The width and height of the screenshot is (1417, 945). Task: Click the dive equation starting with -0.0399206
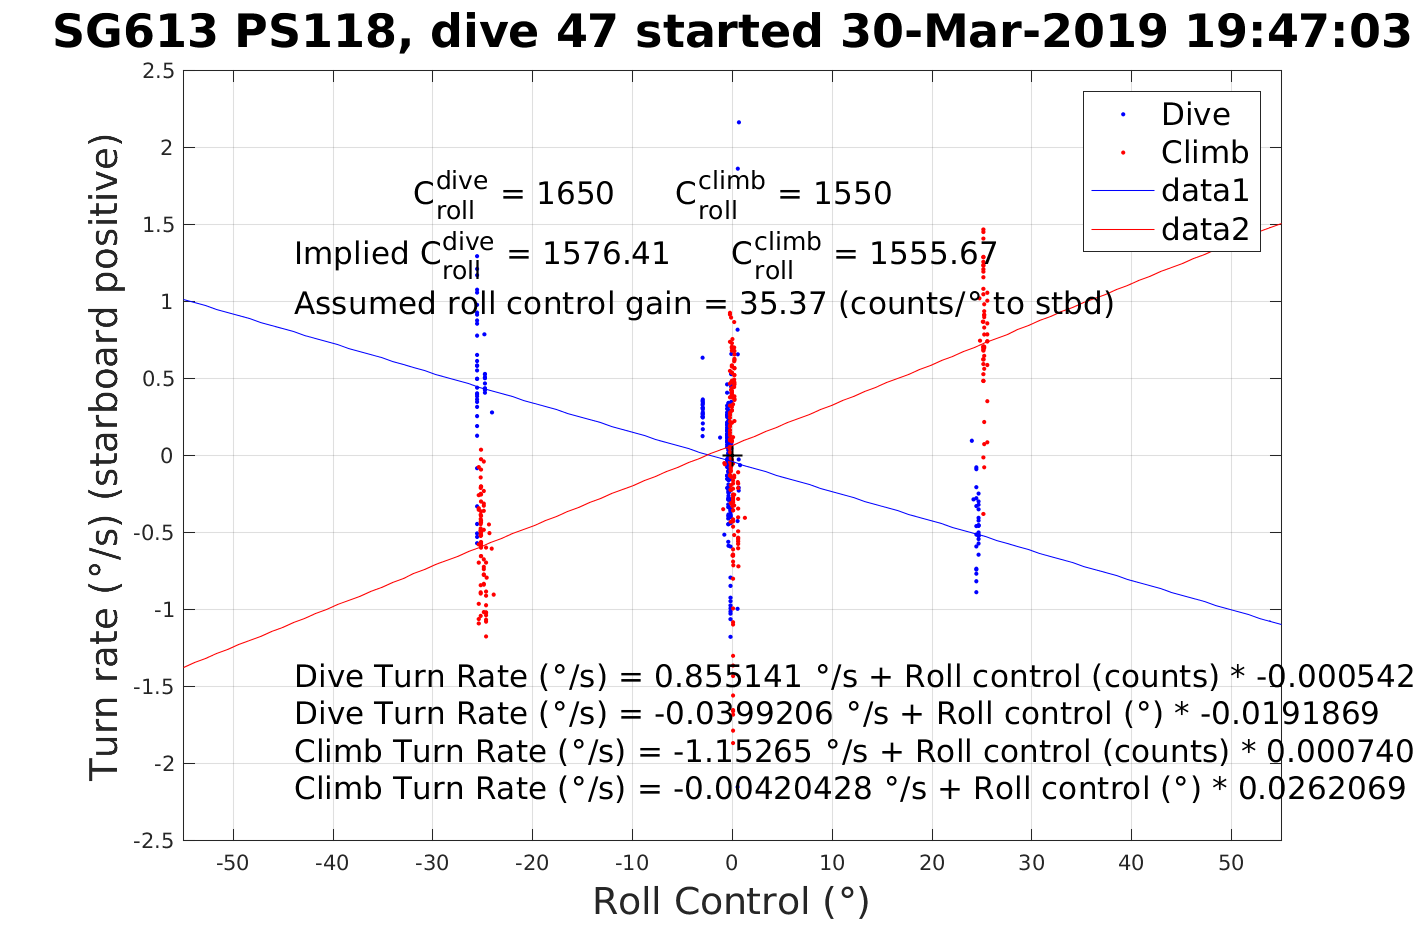coord(836,714)
